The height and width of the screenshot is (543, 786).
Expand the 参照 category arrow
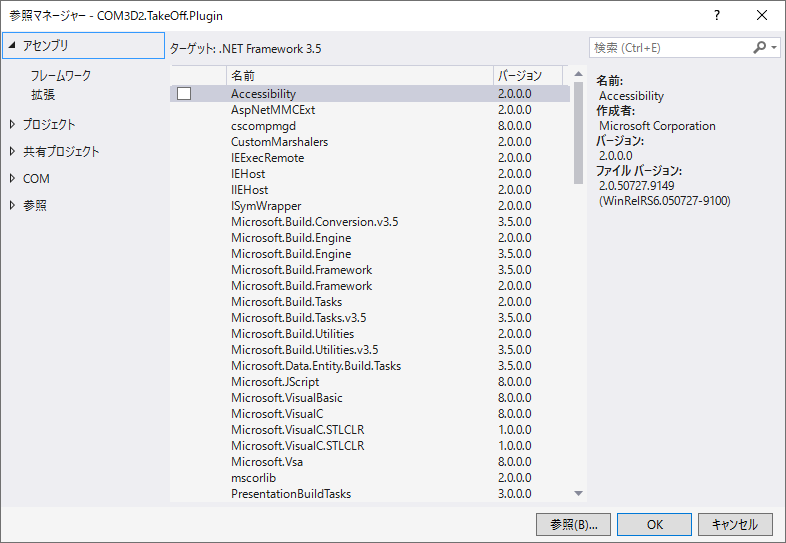coord(12,205)
